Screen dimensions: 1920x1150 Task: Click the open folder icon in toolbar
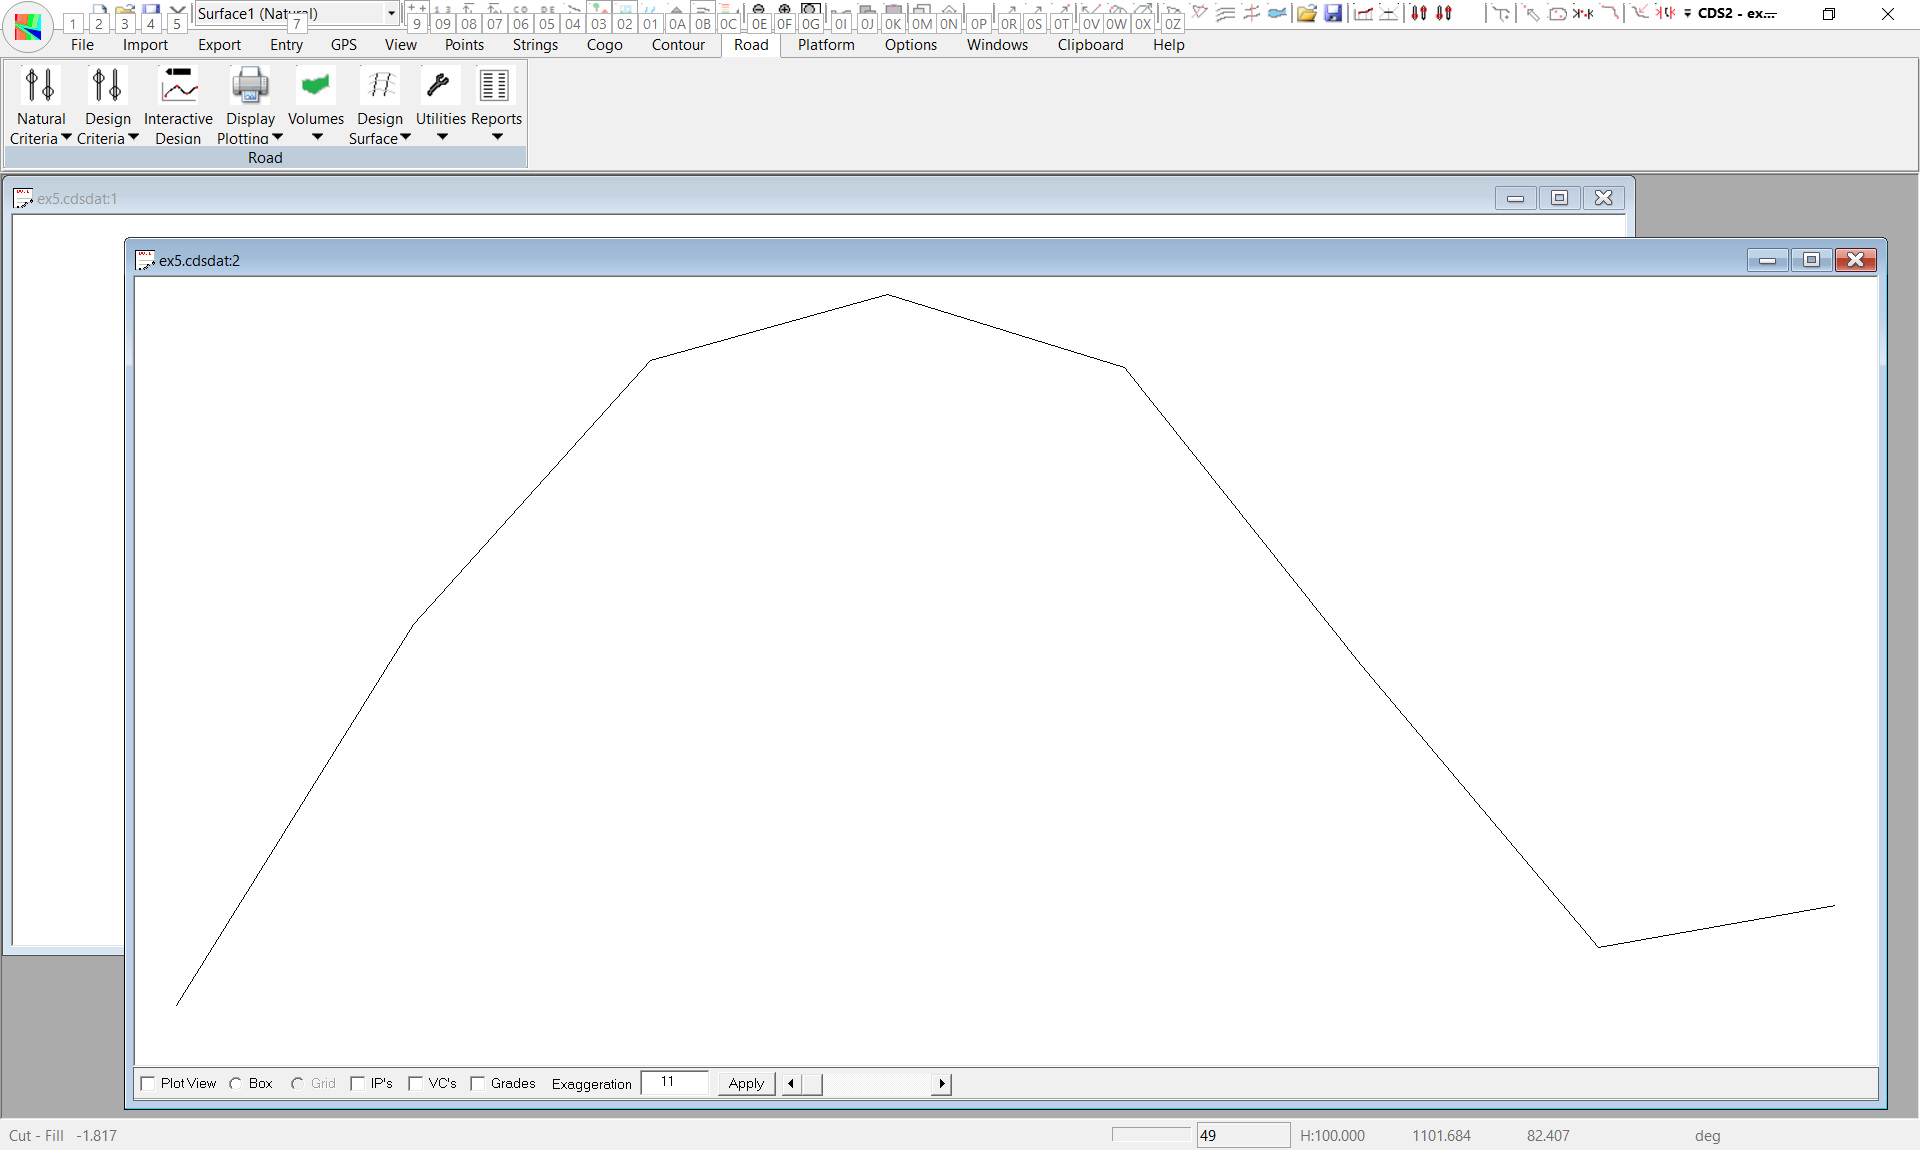(1306, 14)
